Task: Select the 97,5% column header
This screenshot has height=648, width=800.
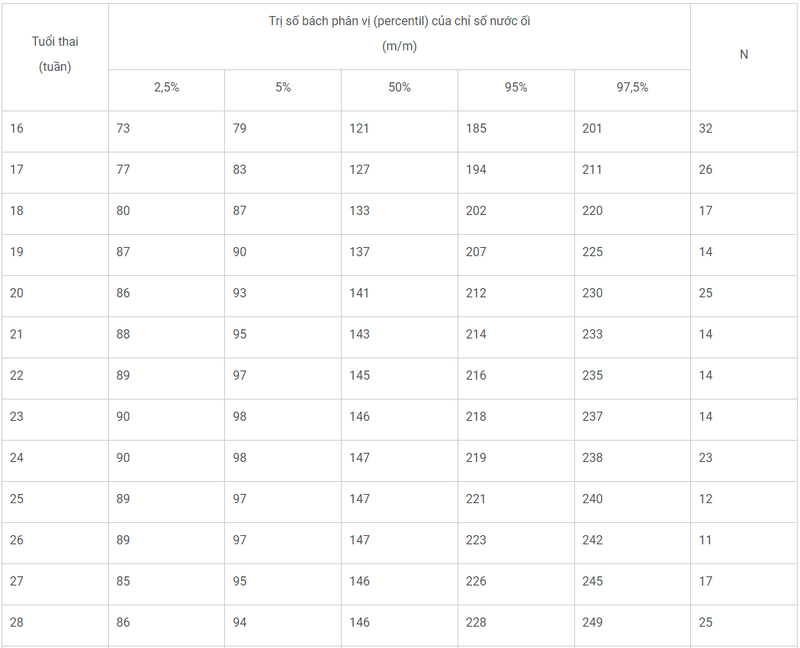Action: click(632, 87)
